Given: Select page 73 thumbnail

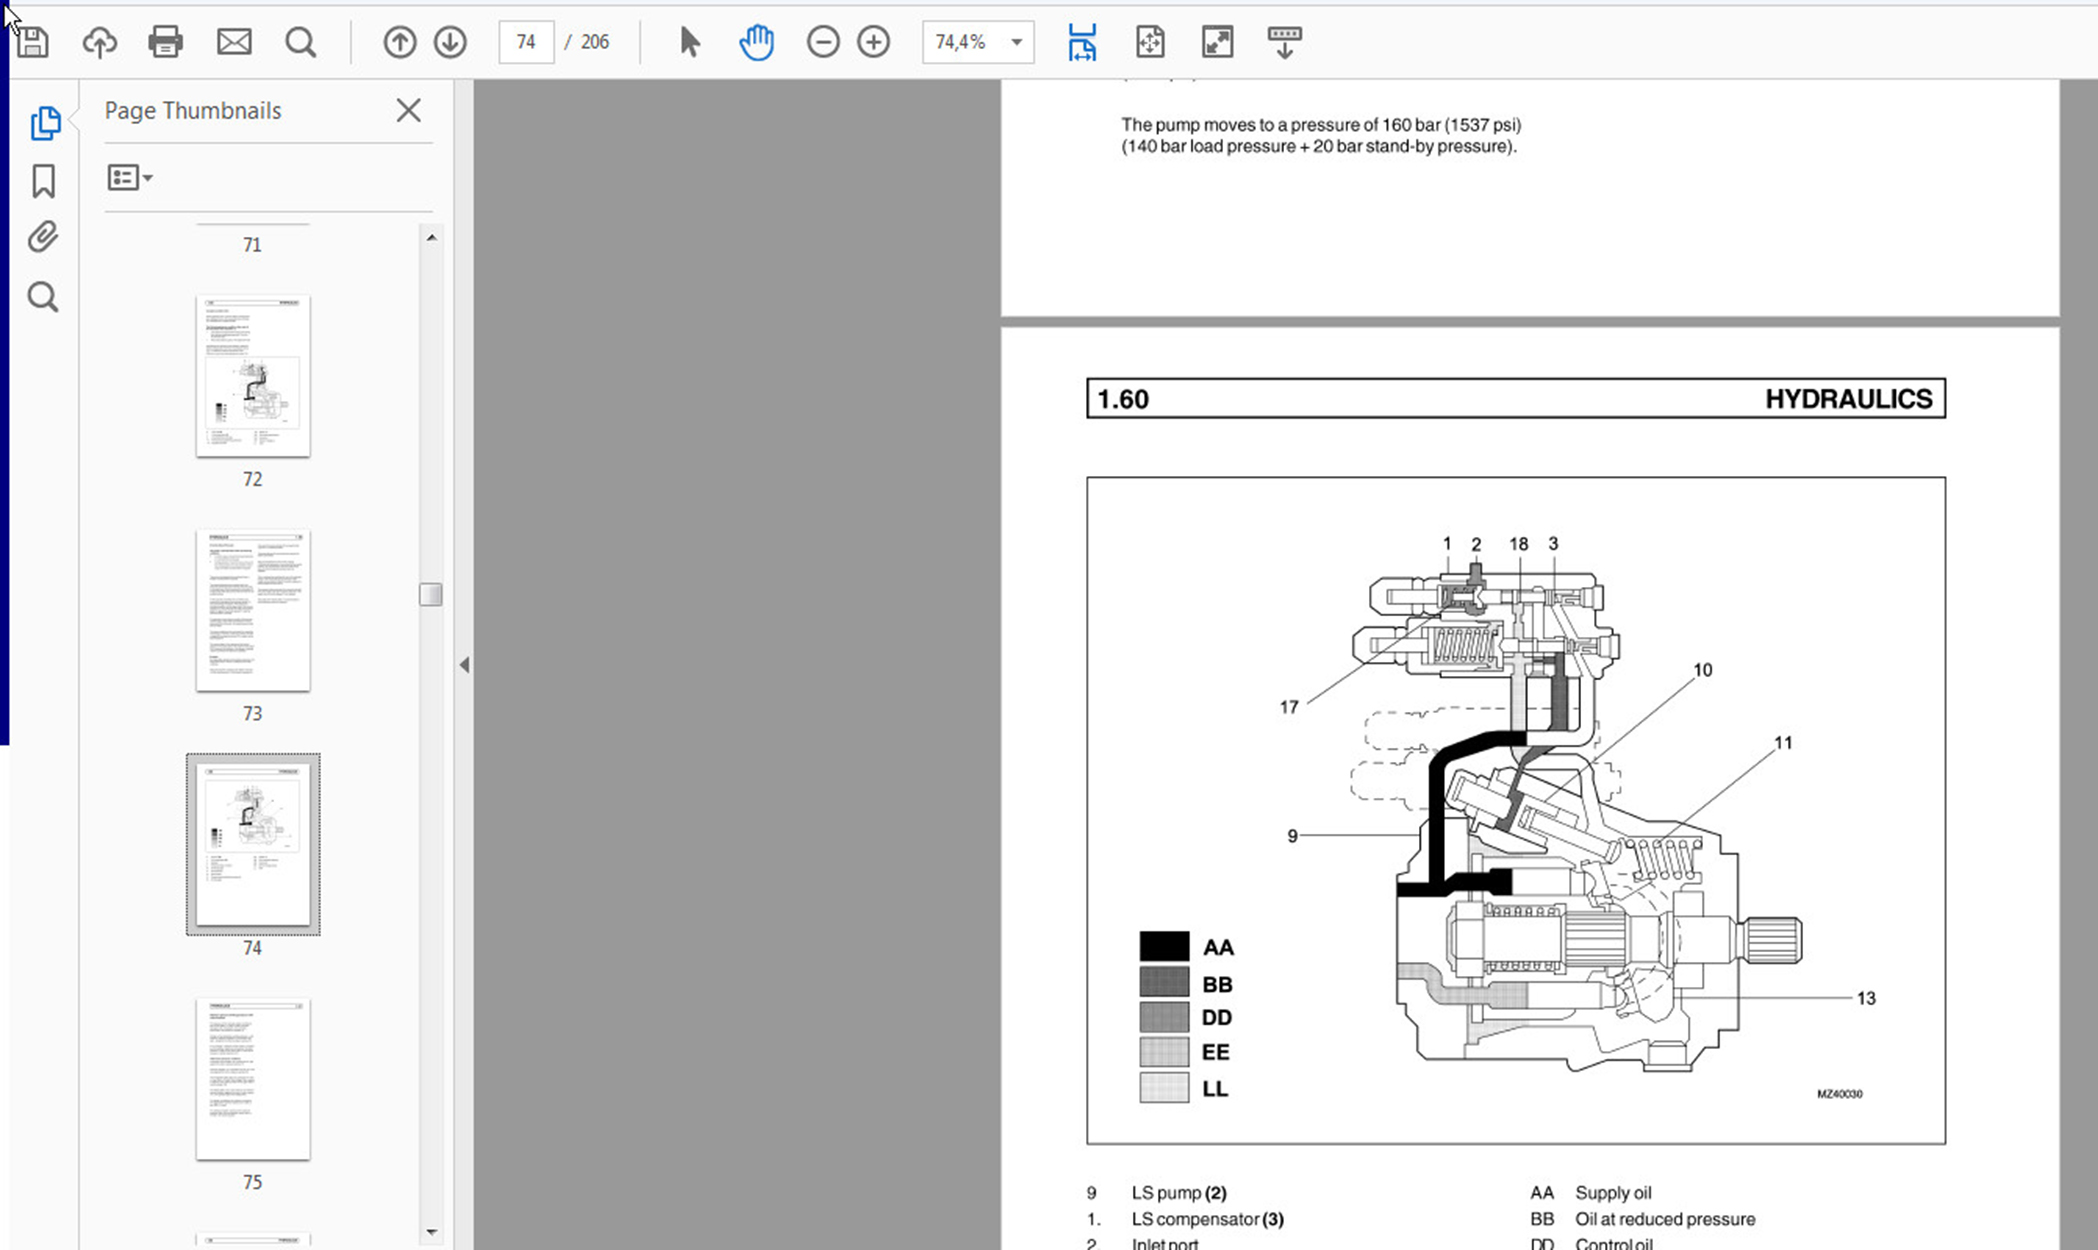Looking at the screenshot, I should click(253, 611).
